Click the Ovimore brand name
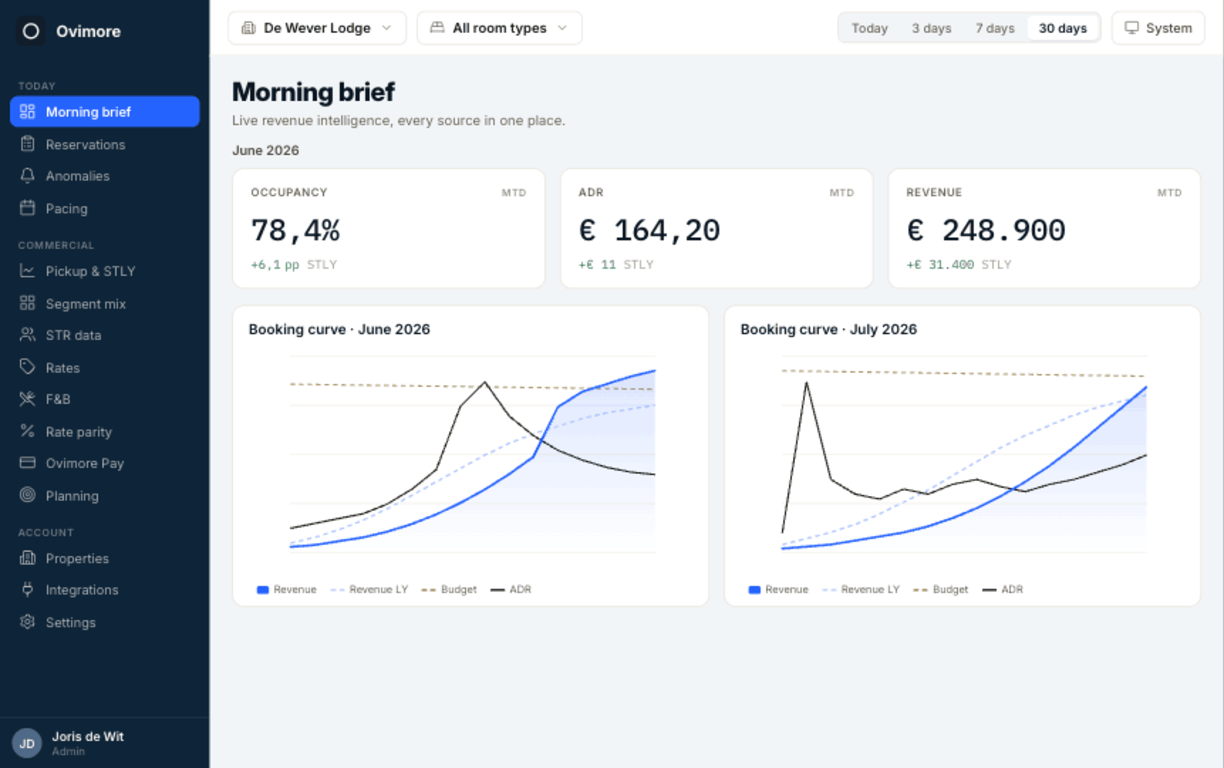This screenshot has height=768, width=1224. pos(89,31)
